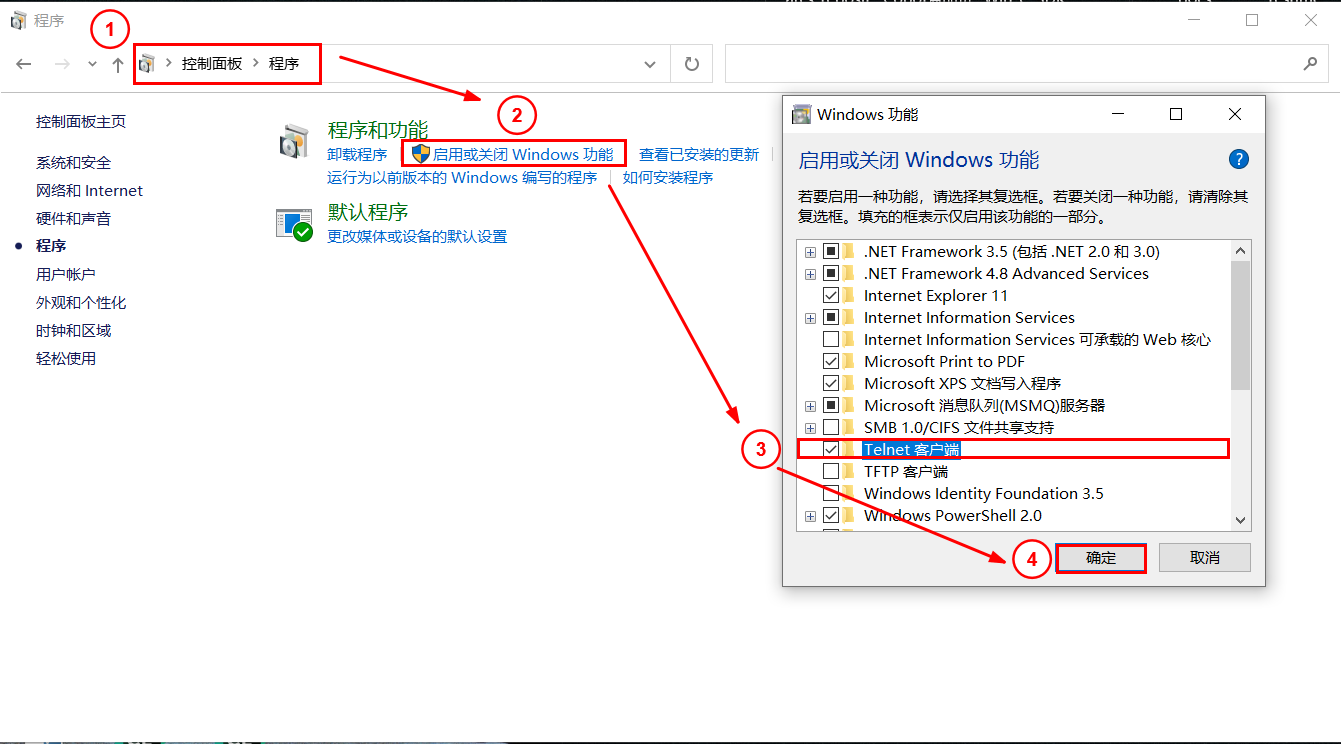Toggle the Telnet 客户端 checkbox
The width and height of the screenshot is (1341, 744).
click(x=831, y=450)
